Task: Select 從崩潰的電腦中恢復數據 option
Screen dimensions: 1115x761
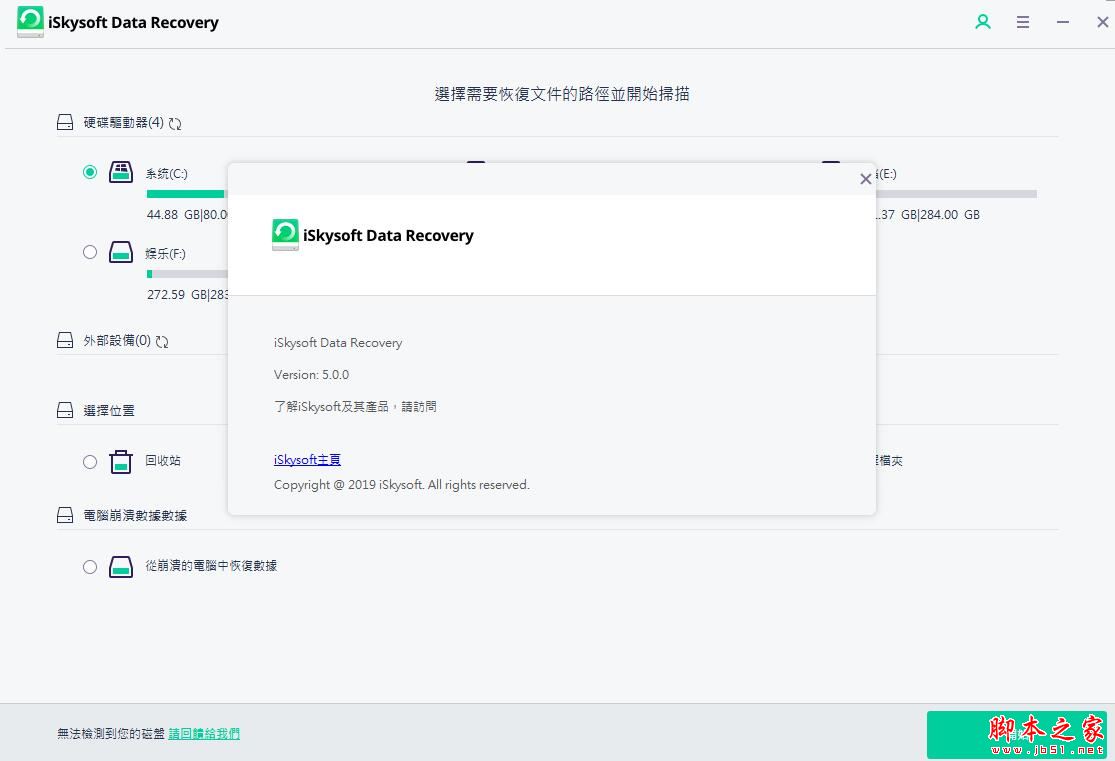Action: [x=90, y=566]
